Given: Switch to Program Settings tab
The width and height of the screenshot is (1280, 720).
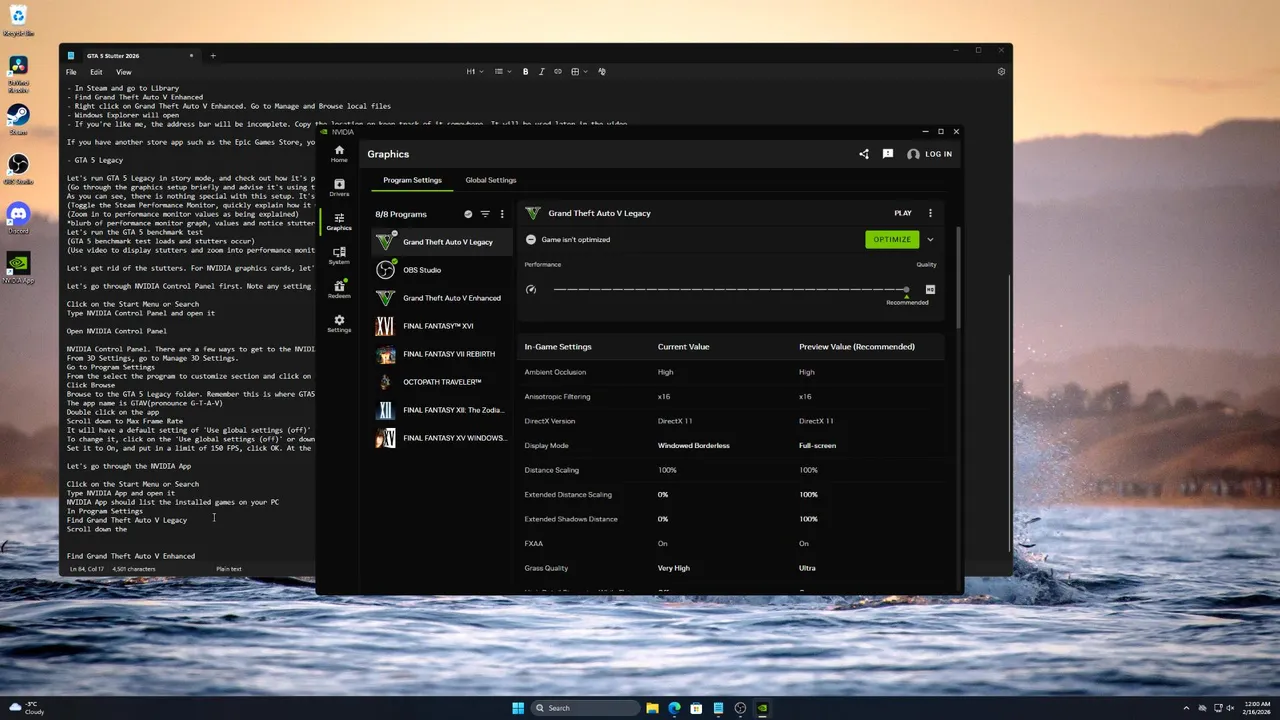Looking at the screenshot, I should click(412, 180).
